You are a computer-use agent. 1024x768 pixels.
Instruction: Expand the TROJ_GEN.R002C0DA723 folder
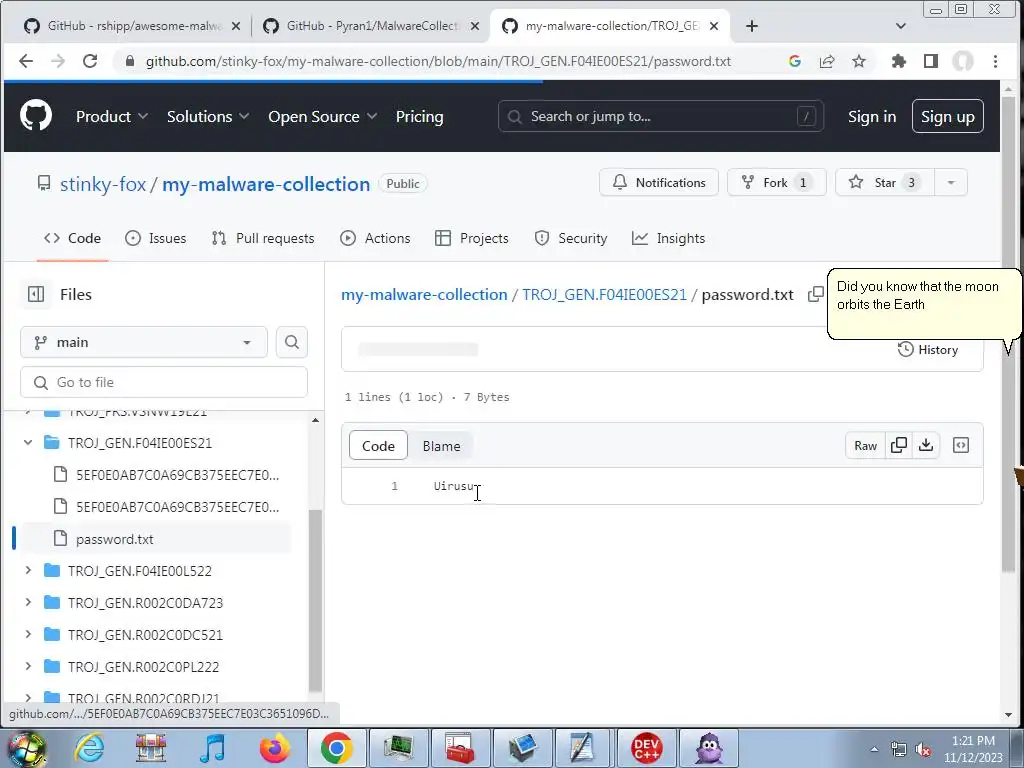28,603
